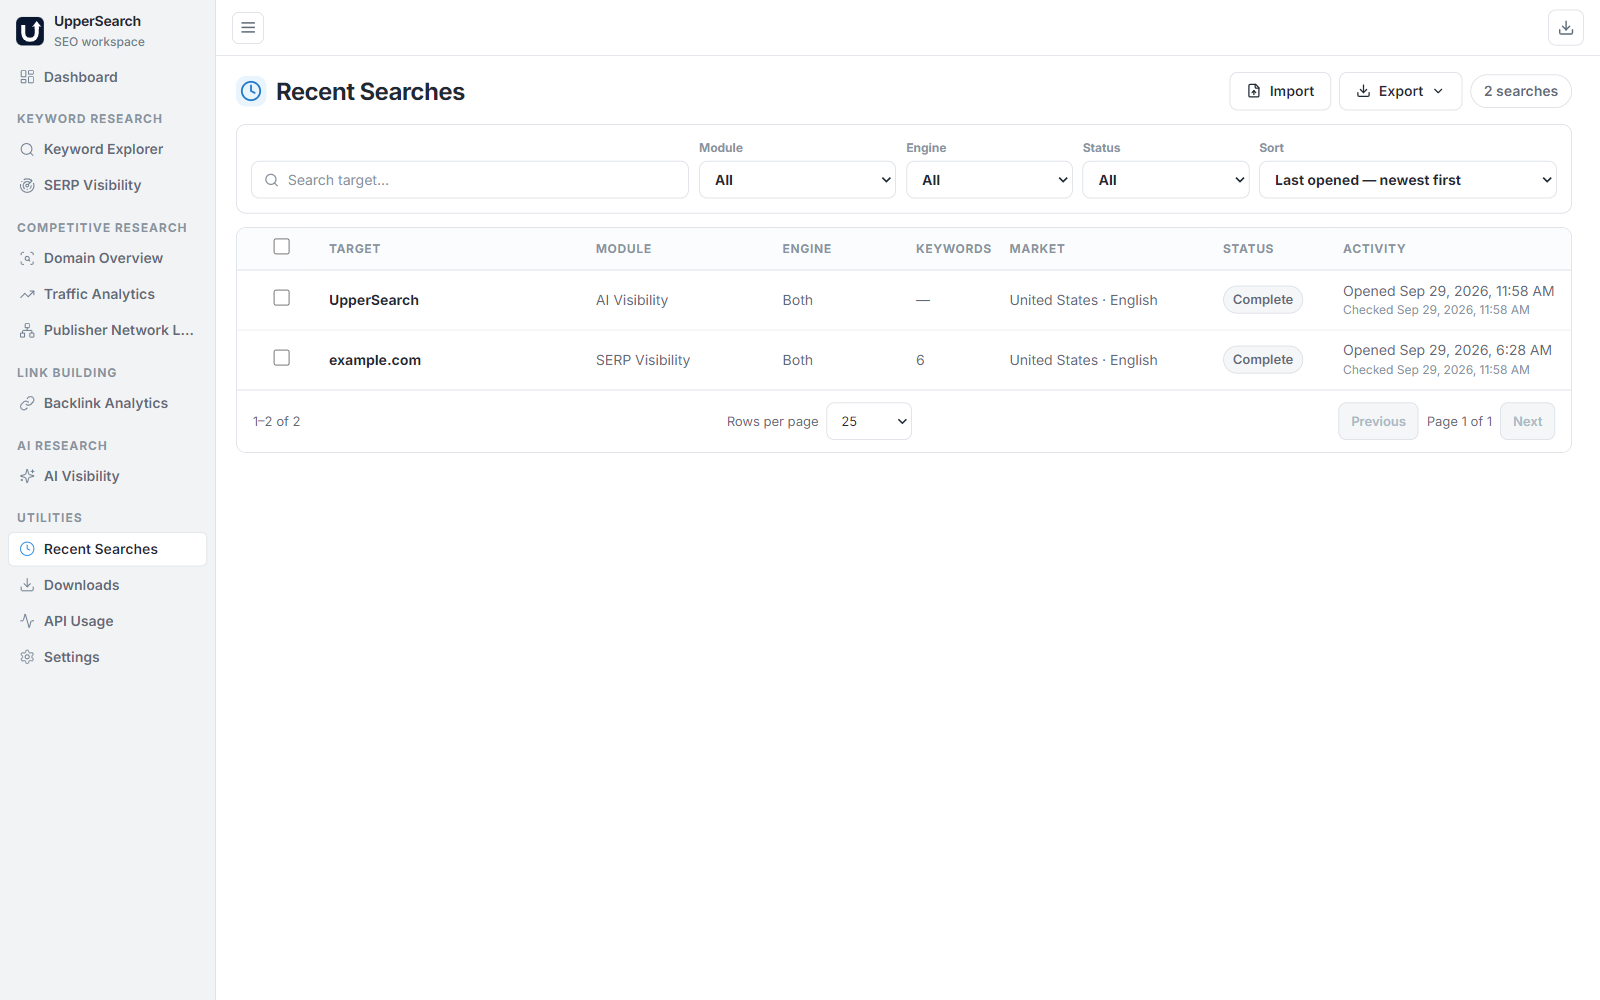Expand the Export dropdown button
This screenshot has width=1600, height=1000.
pos(1400,91)
